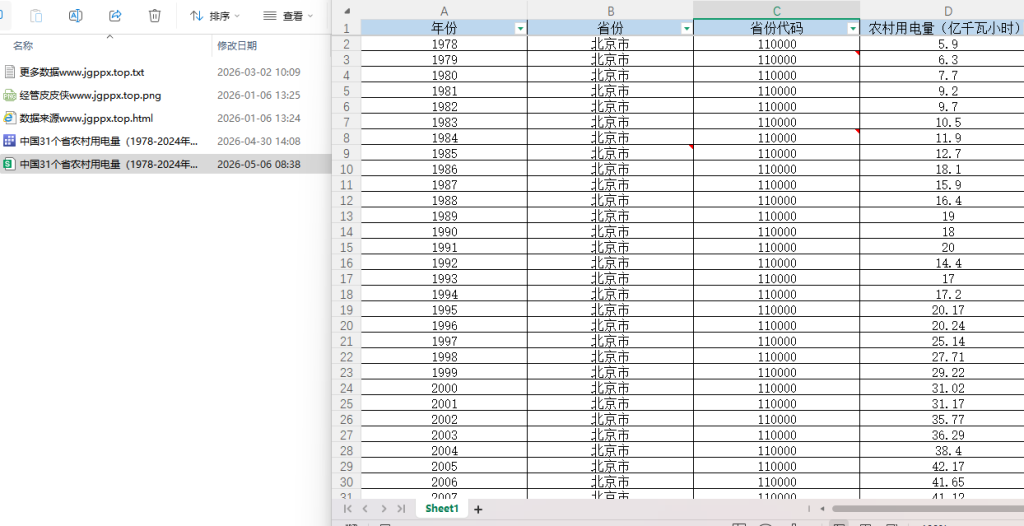Open the filter dropdown on 年份 header
1024x526 pixels.
tap(520, 28)
